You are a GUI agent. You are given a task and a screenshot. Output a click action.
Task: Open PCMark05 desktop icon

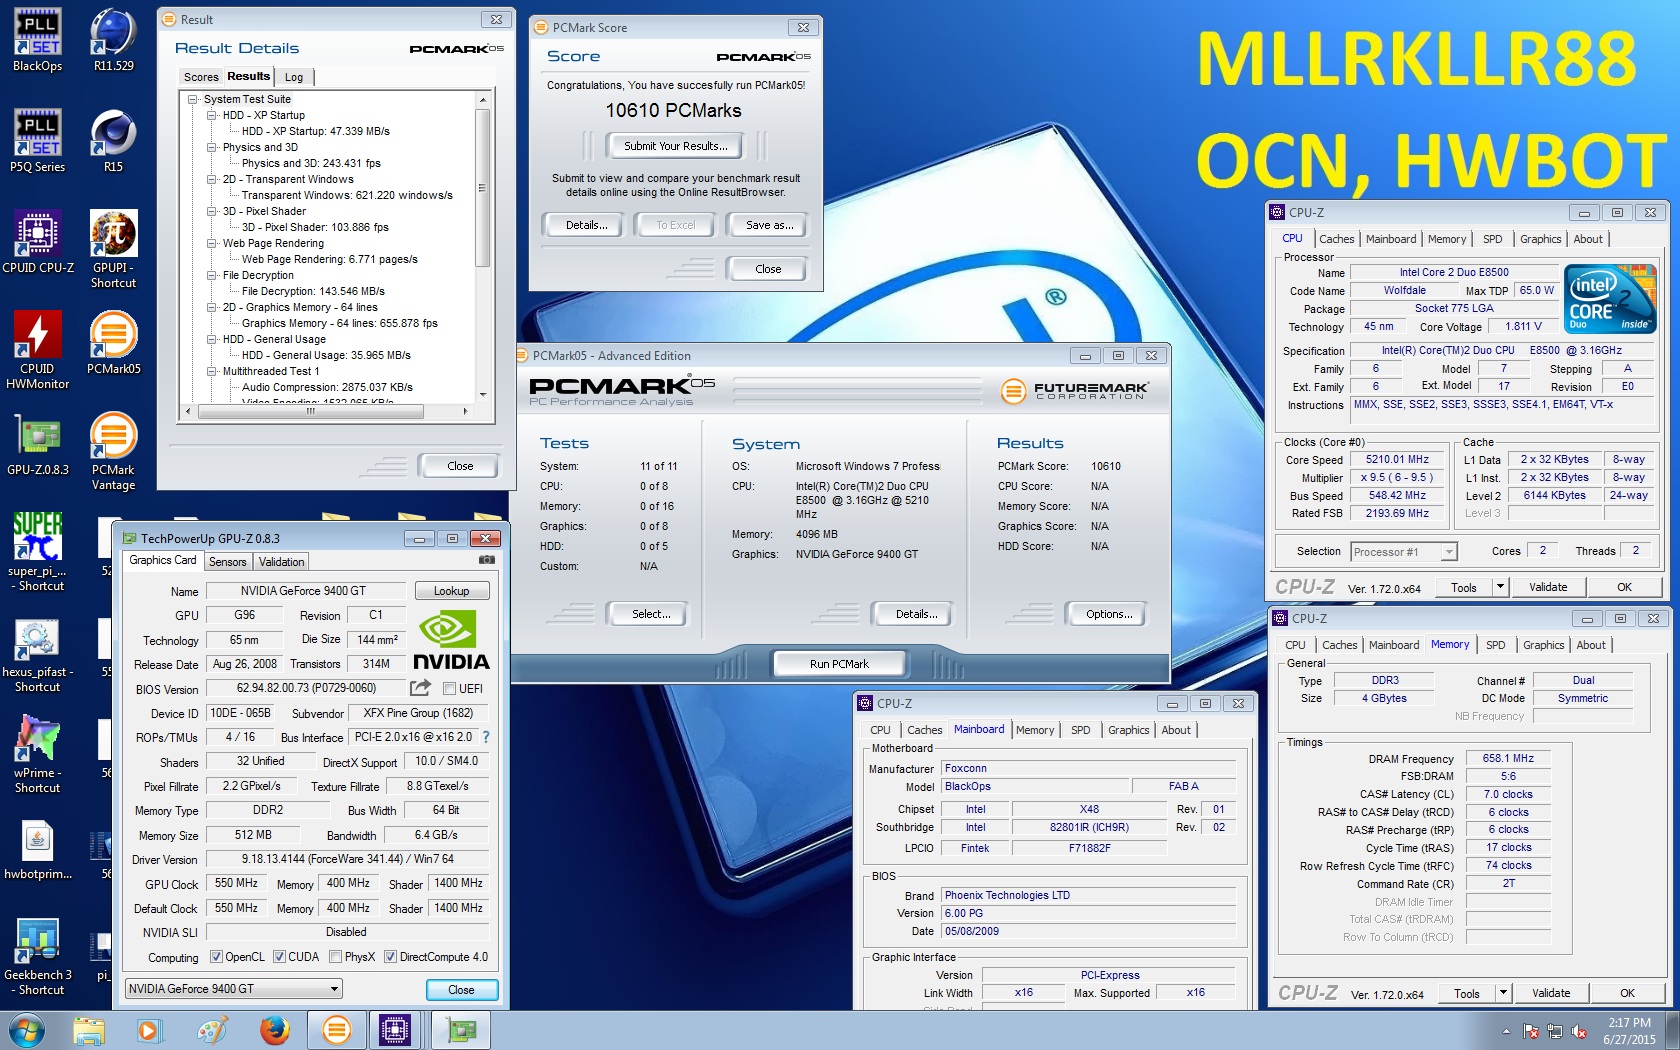pos(113,343)
